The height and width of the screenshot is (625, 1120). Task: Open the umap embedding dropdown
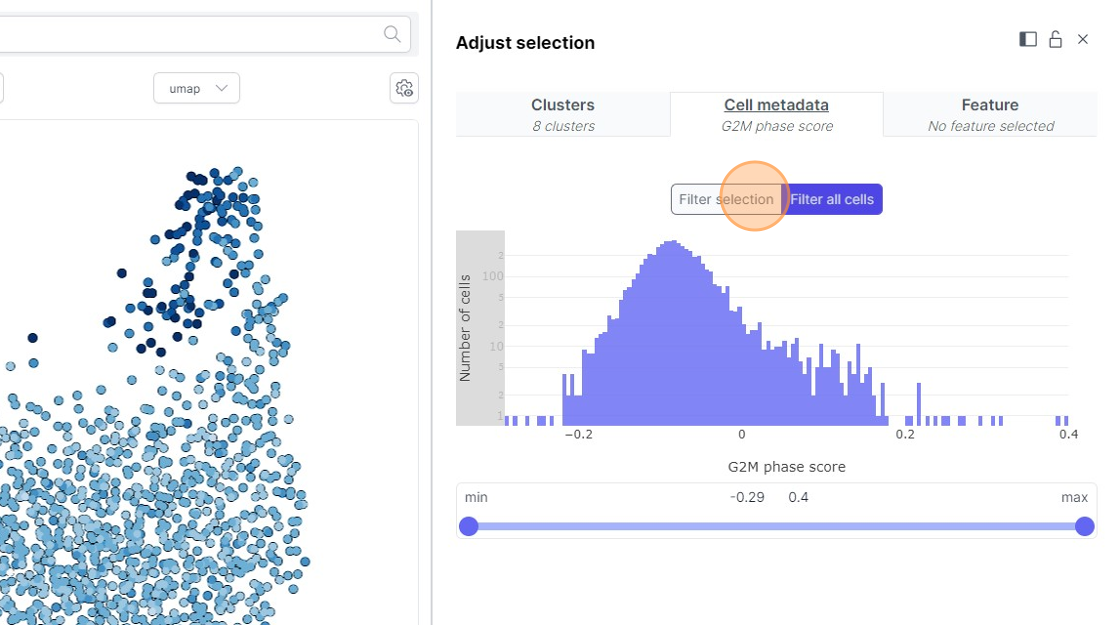(x=196, y=88)
